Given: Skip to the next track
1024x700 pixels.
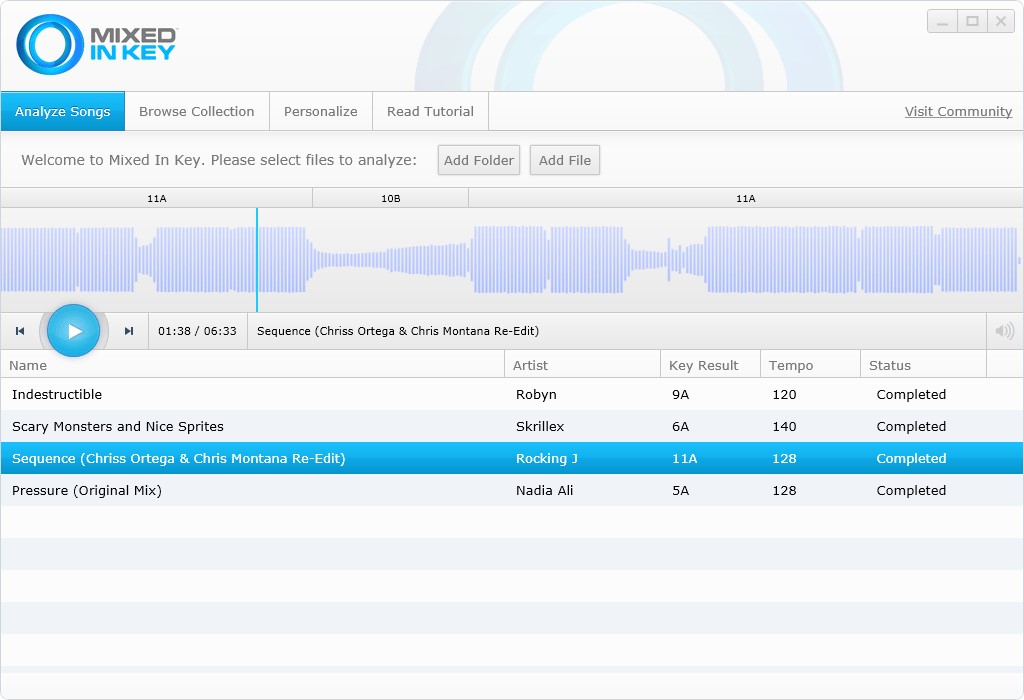Looking at the screenshot, I should (x=129, y=331).
